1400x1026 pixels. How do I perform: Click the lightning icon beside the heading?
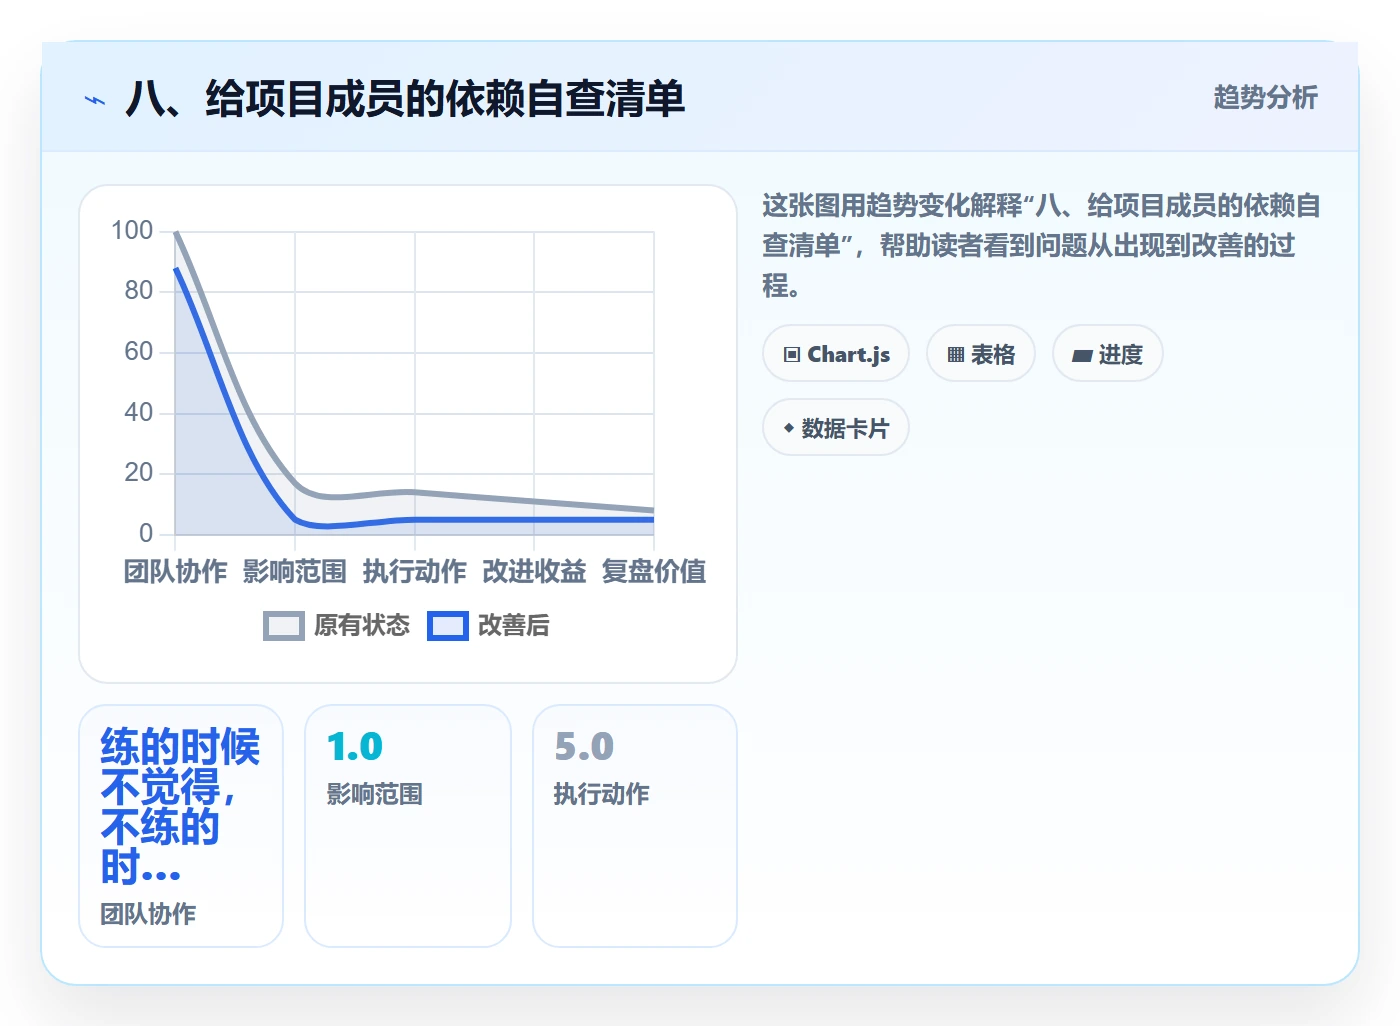(x=95, y=100)
